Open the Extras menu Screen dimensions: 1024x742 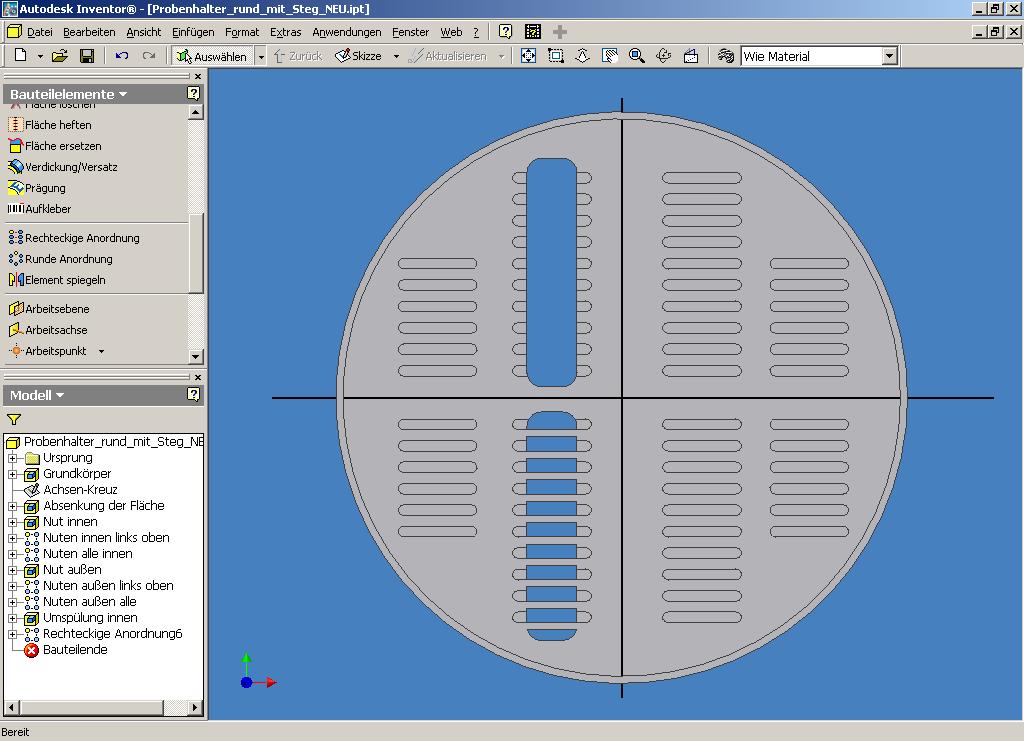(285, 32)
